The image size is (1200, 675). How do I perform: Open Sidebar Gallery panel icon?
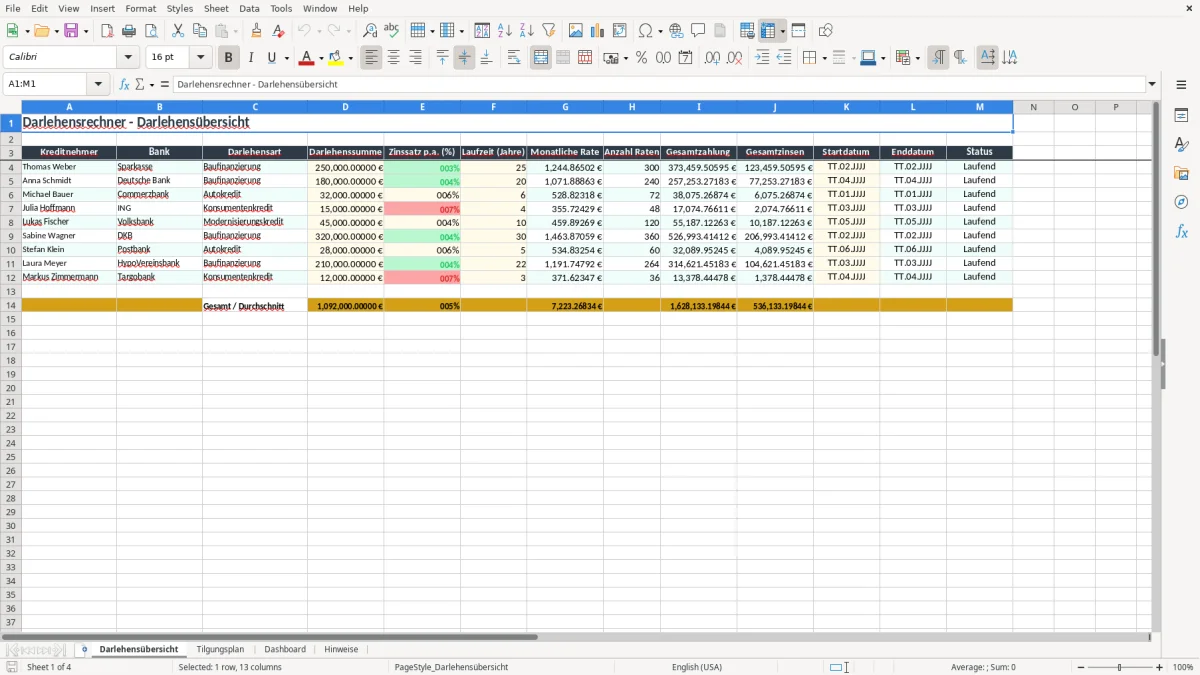point(1181,173)
